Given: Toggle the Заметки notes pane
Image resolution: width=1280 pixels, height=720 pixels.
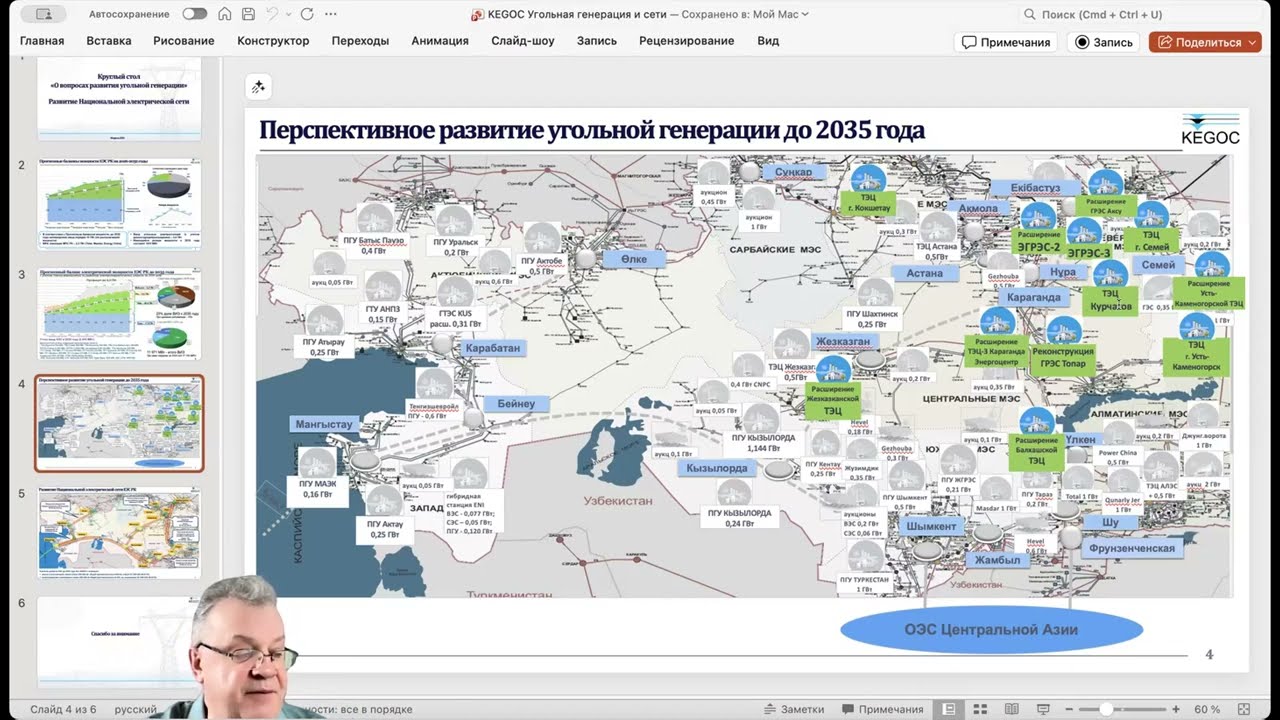Looking at the screenshot, I should (x=792, y=709).
